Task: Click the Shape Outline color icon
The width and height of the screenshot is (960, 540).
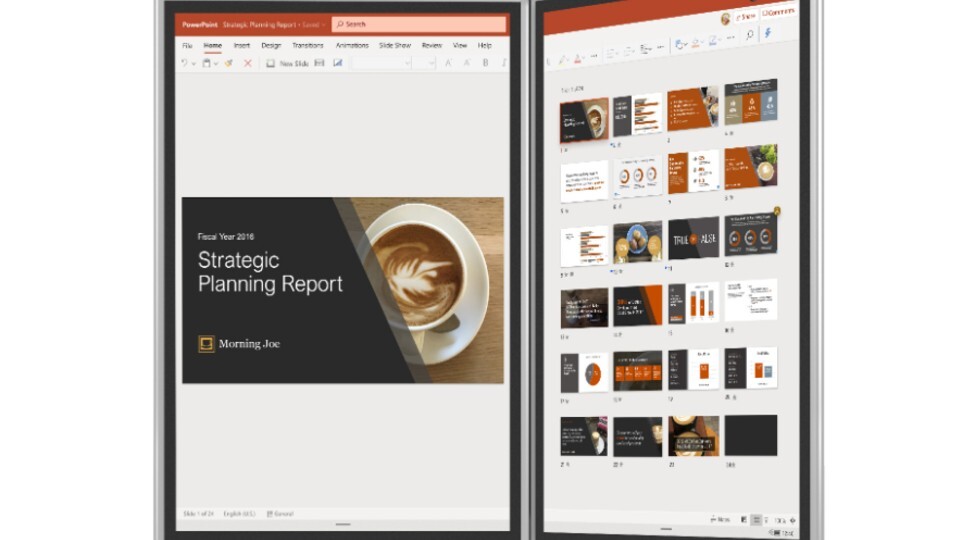Action: point(714,40)
